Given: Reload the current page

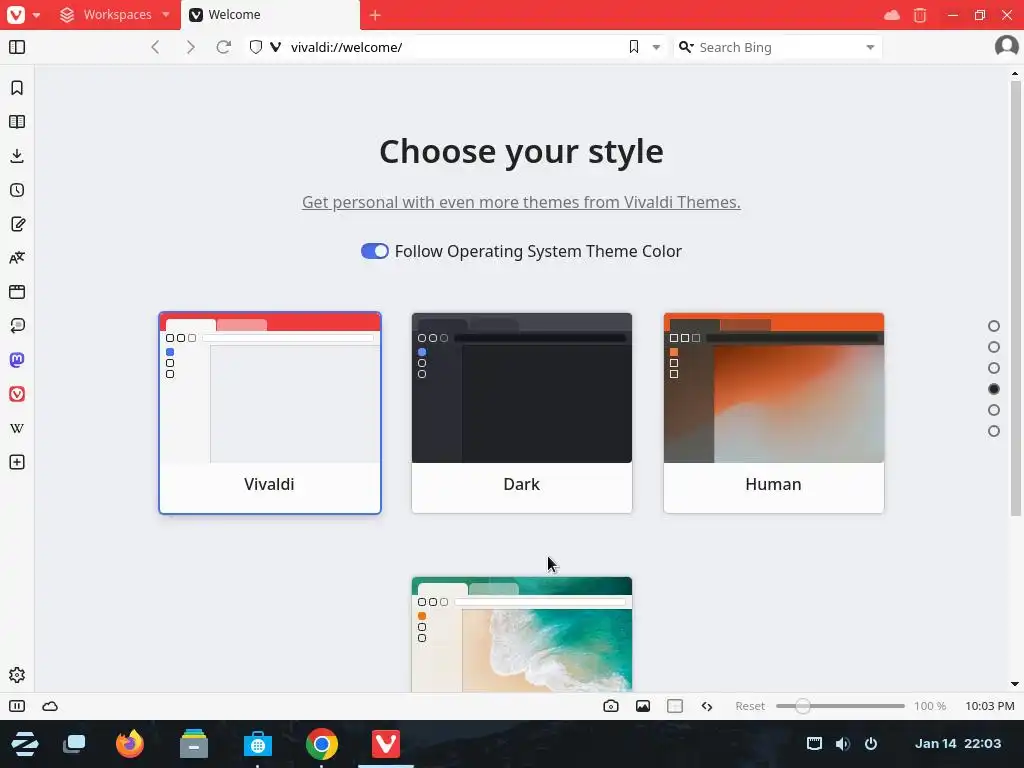Looking at the screenshot, I should click(x=223, y=47).
